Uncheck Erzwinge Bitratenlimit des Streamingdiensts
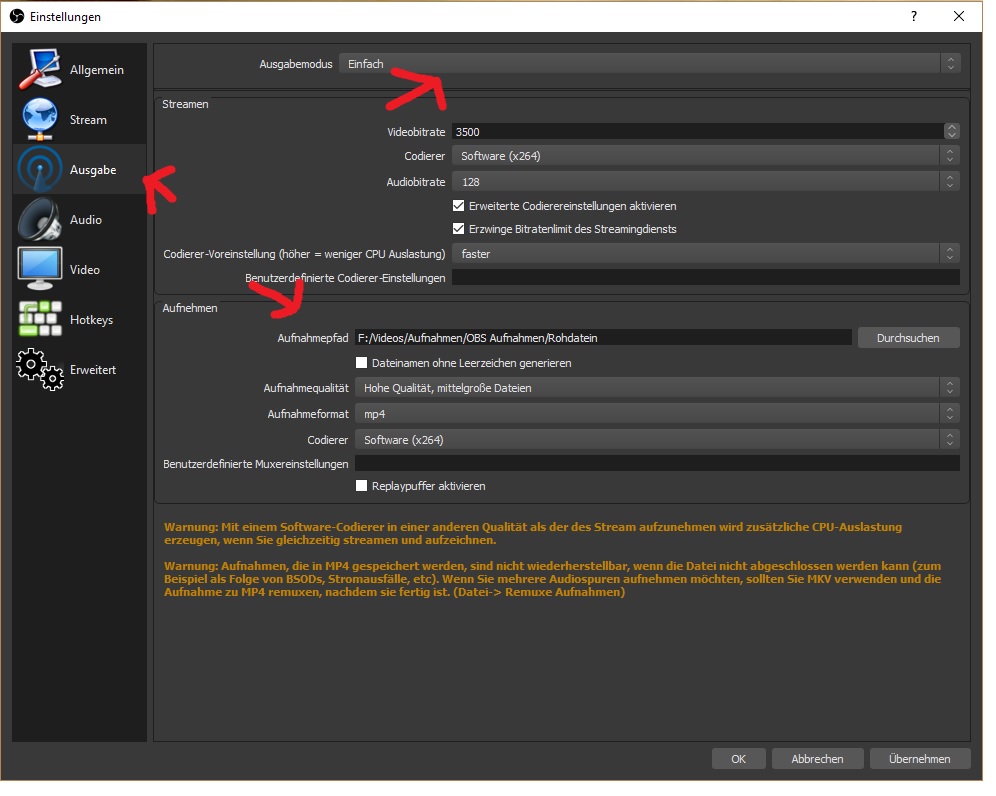This screenshot has width=996, height=796. pos(459,229)
